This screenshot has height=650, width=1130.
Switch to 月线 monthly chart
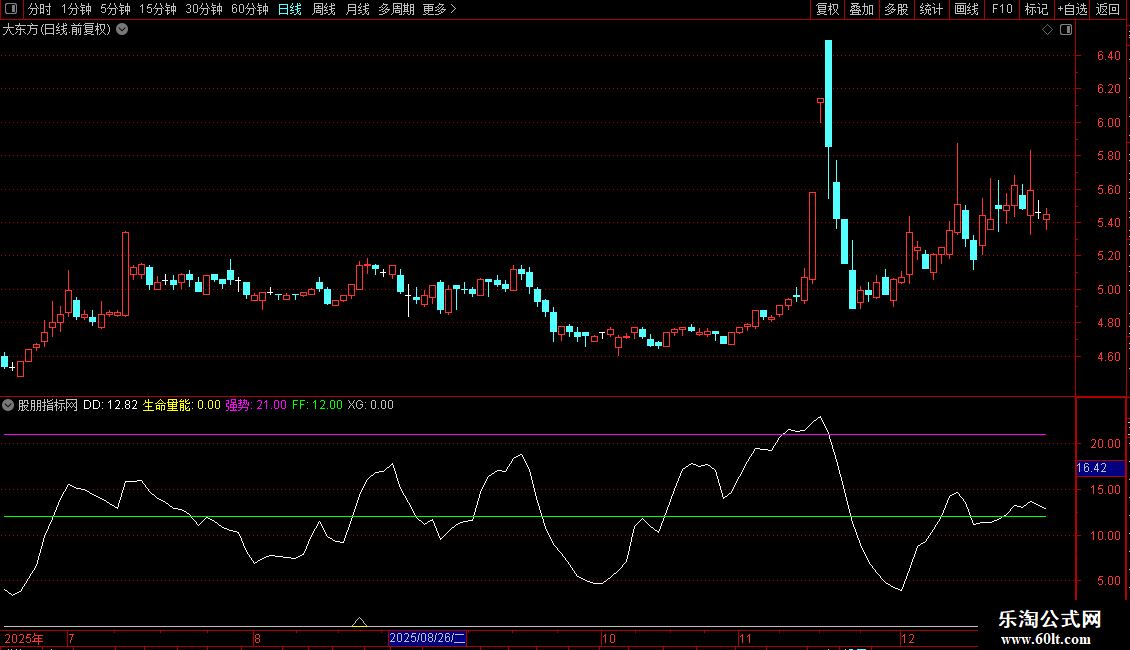(x=357, y=9)
